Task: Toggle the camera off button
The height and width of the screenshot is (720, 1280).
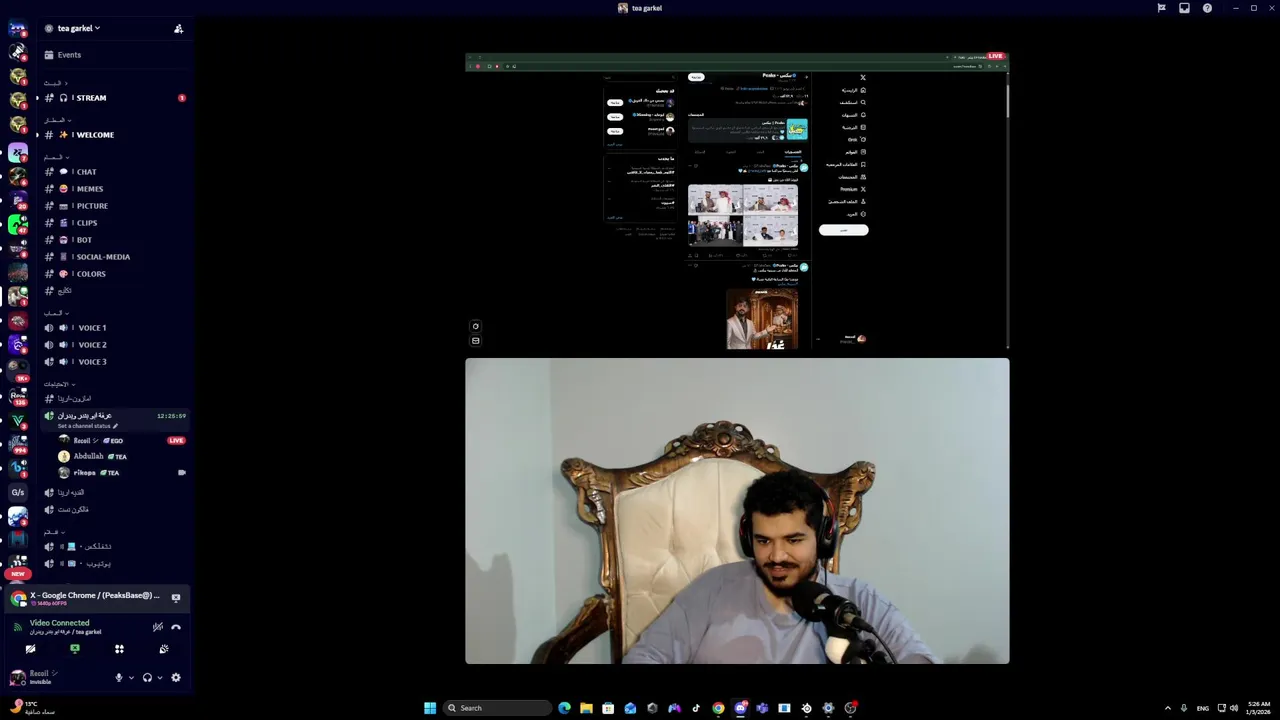Action: pyautogui.click(x=30, y=649)
